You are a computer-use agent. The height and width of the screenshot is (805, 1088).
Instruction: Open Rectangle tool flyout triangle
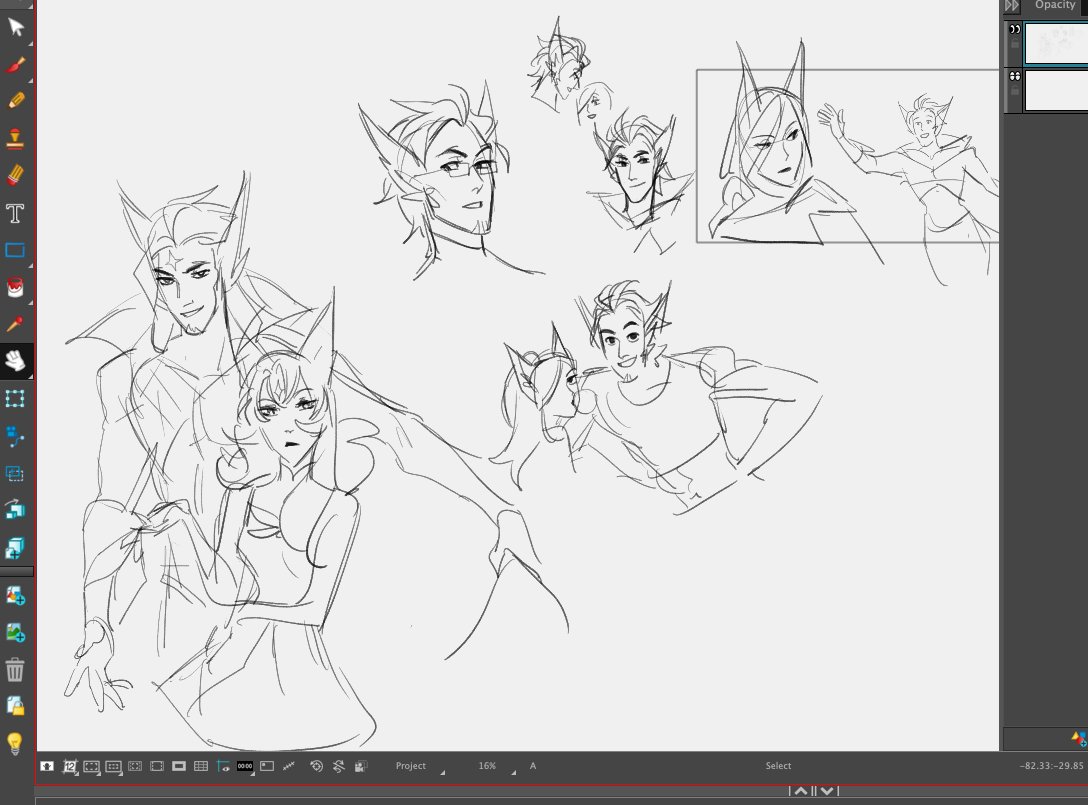click(30, 266)
